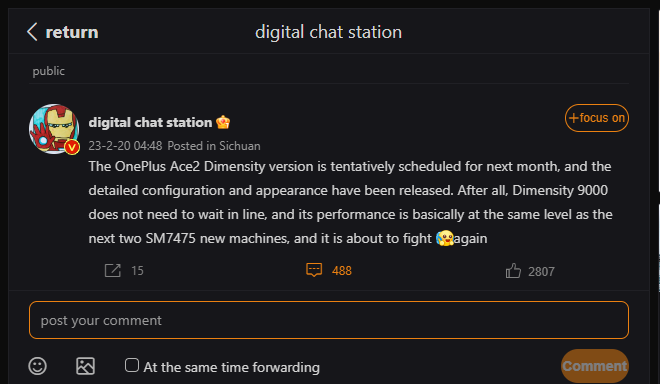Click the back arrow chevron icon
Screen dimensions: 660x384
click(x=32, y=32)
